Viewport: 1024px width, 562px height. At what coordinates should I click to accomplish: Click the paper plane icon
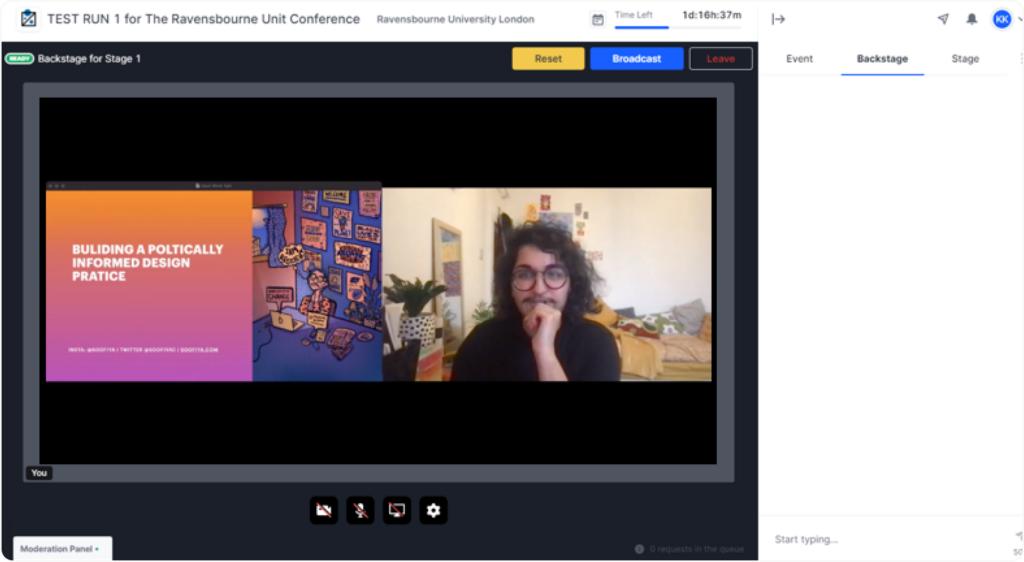coord(943,19)
